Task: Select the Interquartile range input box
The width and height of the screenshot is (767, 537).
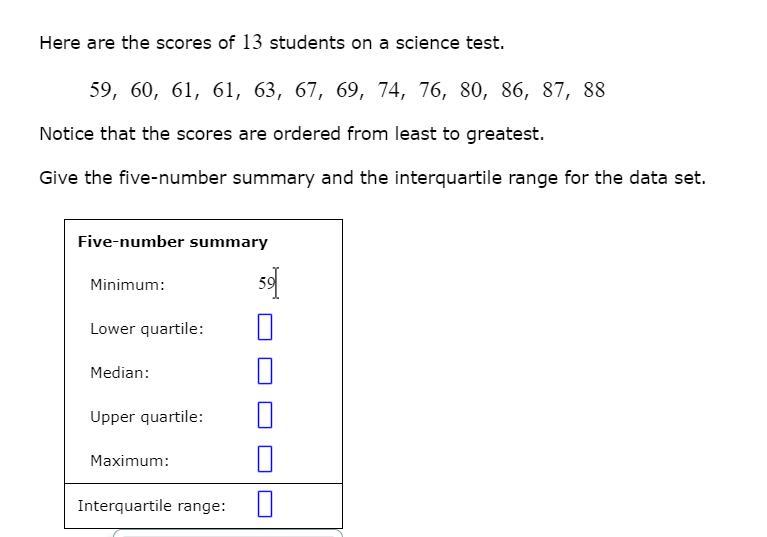Action: click(x=265, y=505)
